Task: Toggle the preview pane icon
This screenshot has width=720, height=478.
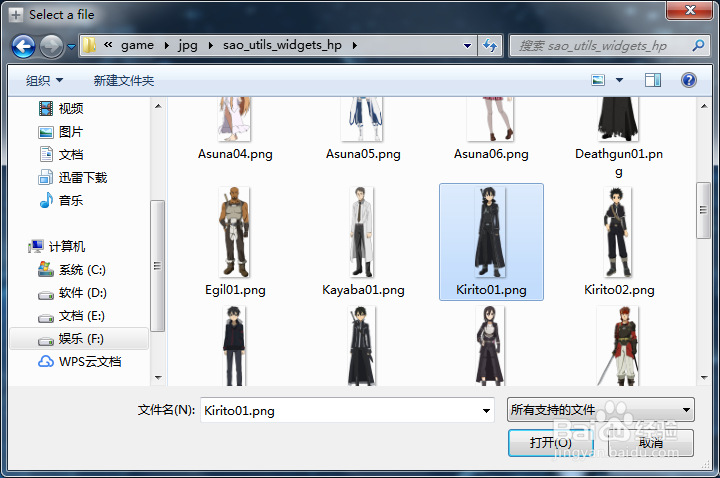Action: tap(652, 80)
